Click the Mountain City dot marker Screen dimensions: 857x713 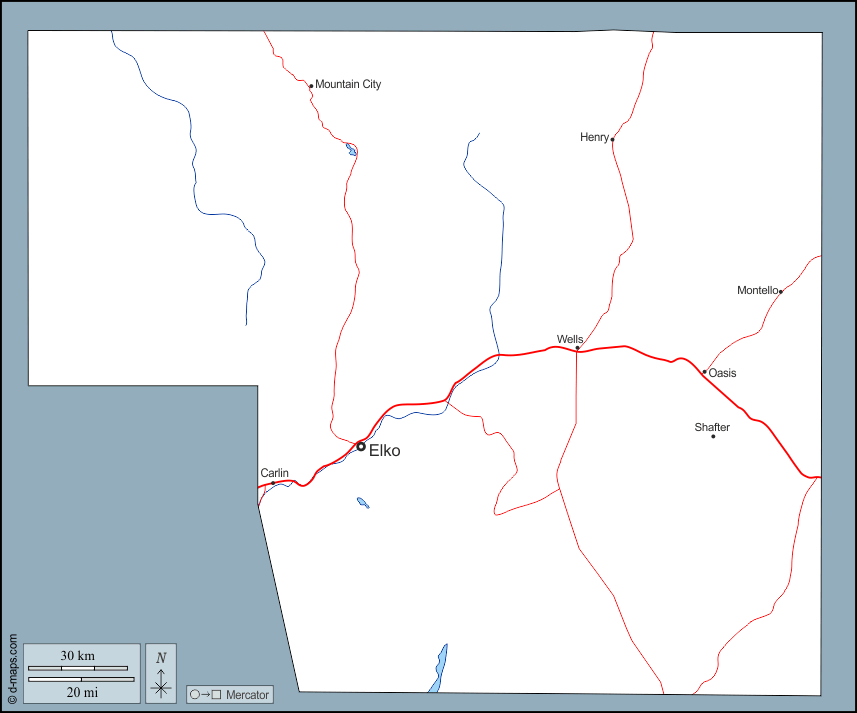click(311, 86)
